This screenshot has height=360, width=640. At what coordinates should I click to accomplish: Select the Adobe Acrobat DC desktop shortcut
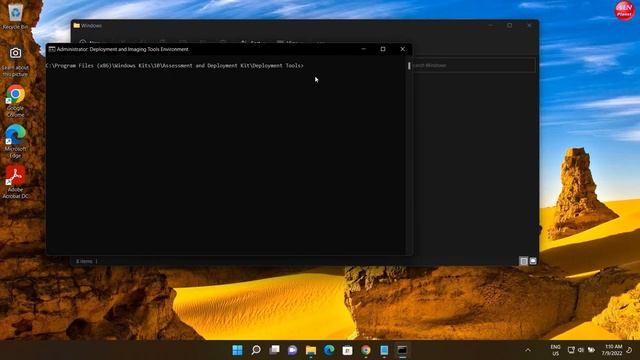pos(15,182)
